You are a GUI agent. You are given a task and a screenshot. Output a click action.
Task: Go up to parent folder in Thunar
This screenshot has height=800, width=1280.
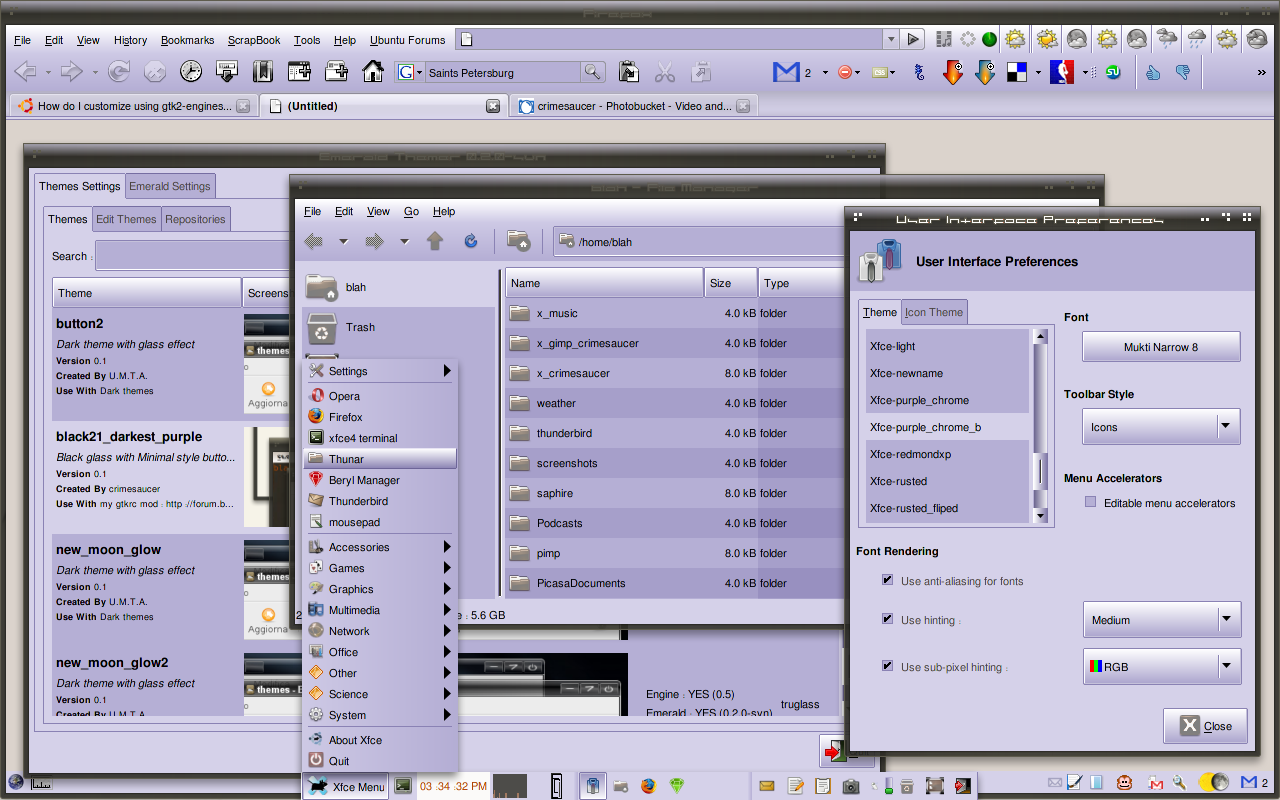click(434, 241)
